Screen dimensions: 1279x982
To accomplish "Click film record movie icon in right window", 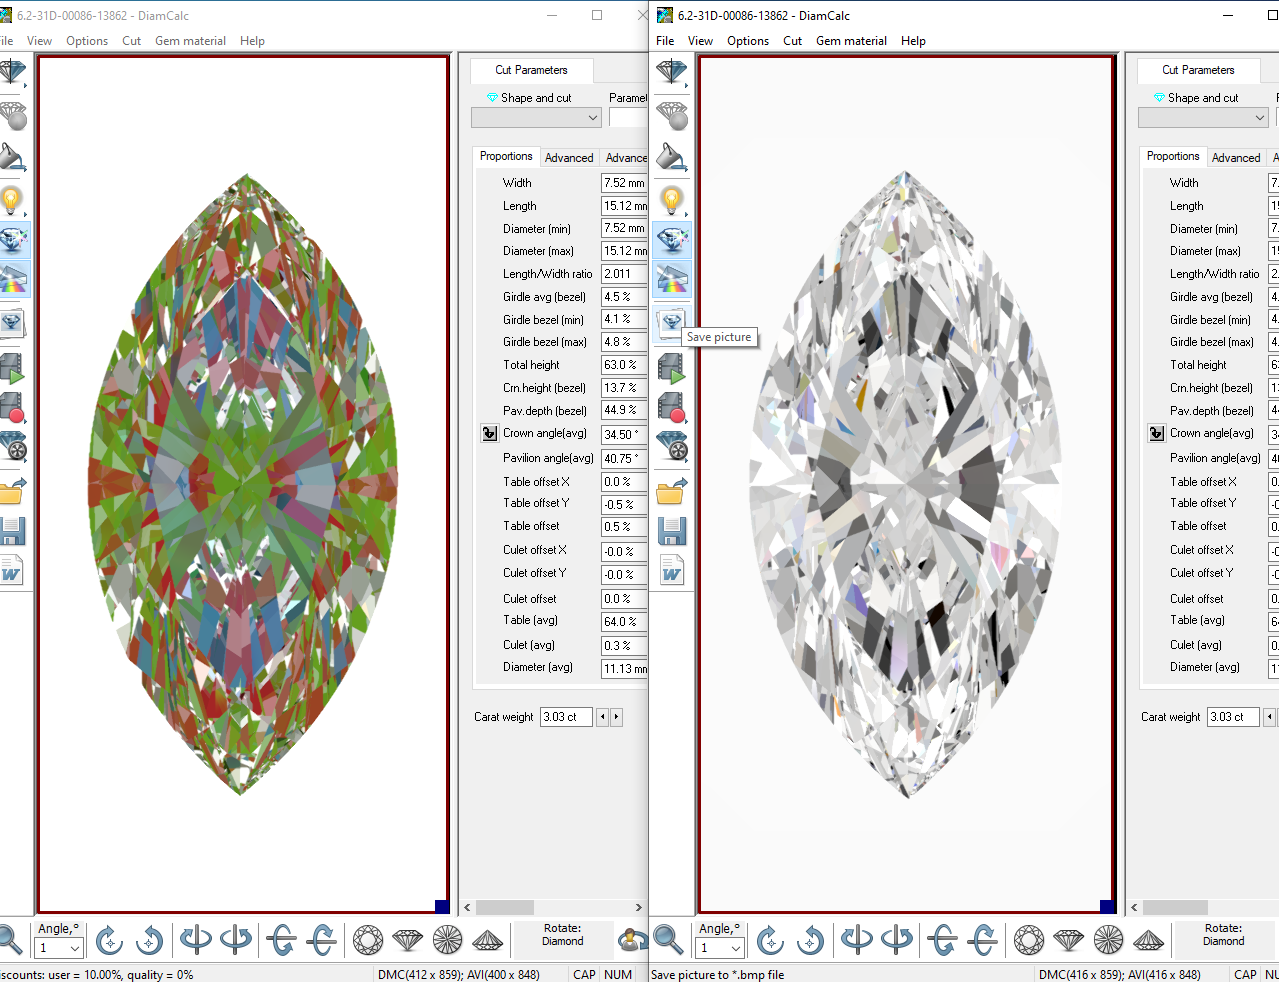I will (x=671, y=406).
